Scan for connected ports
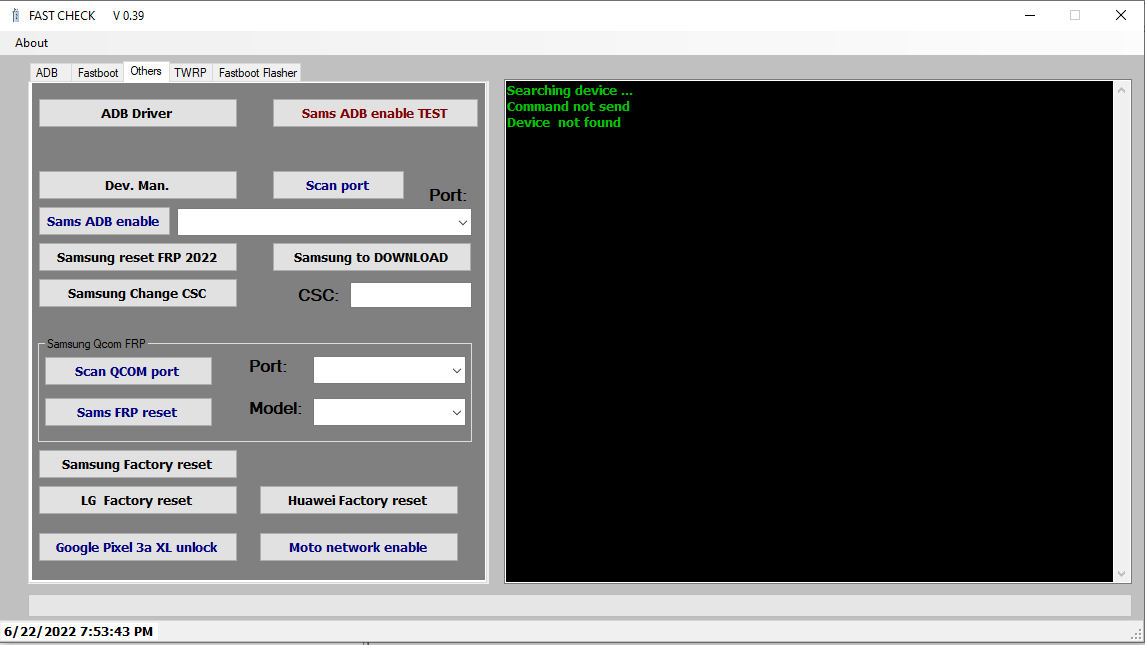 click(338, 185)
